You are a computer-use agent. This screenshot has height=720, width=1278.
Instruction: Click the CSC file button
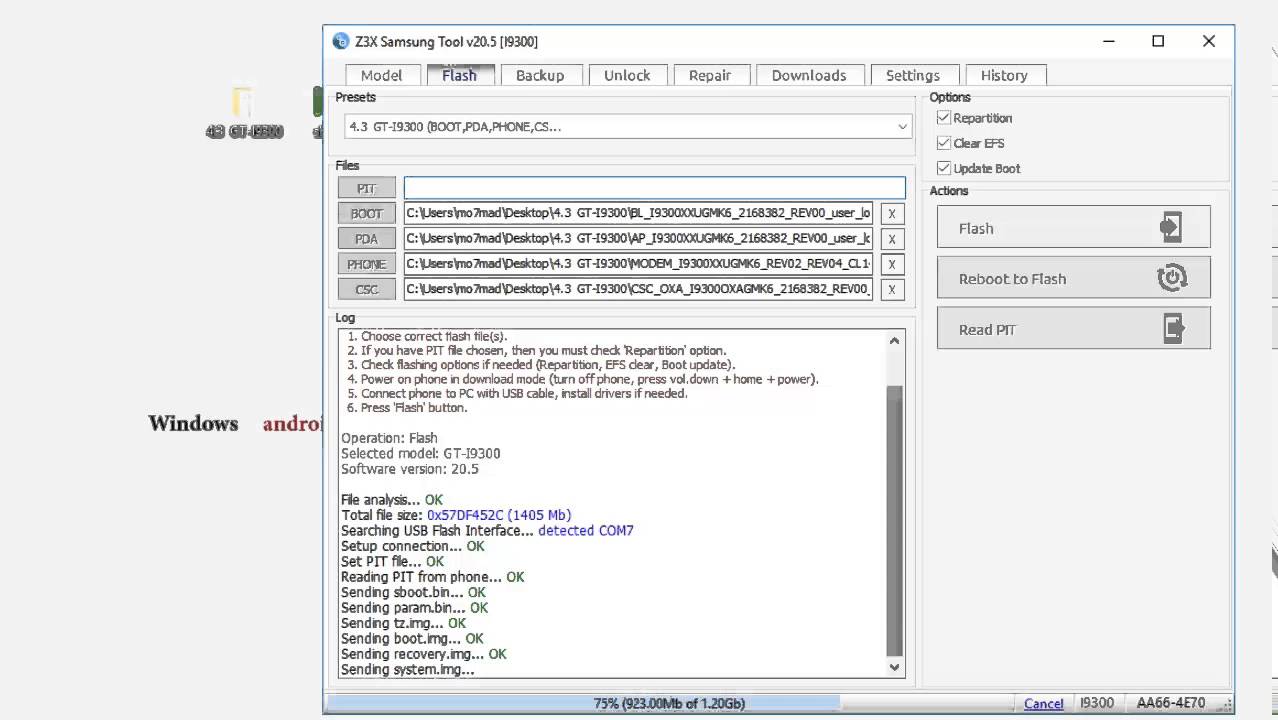(367, 290)
